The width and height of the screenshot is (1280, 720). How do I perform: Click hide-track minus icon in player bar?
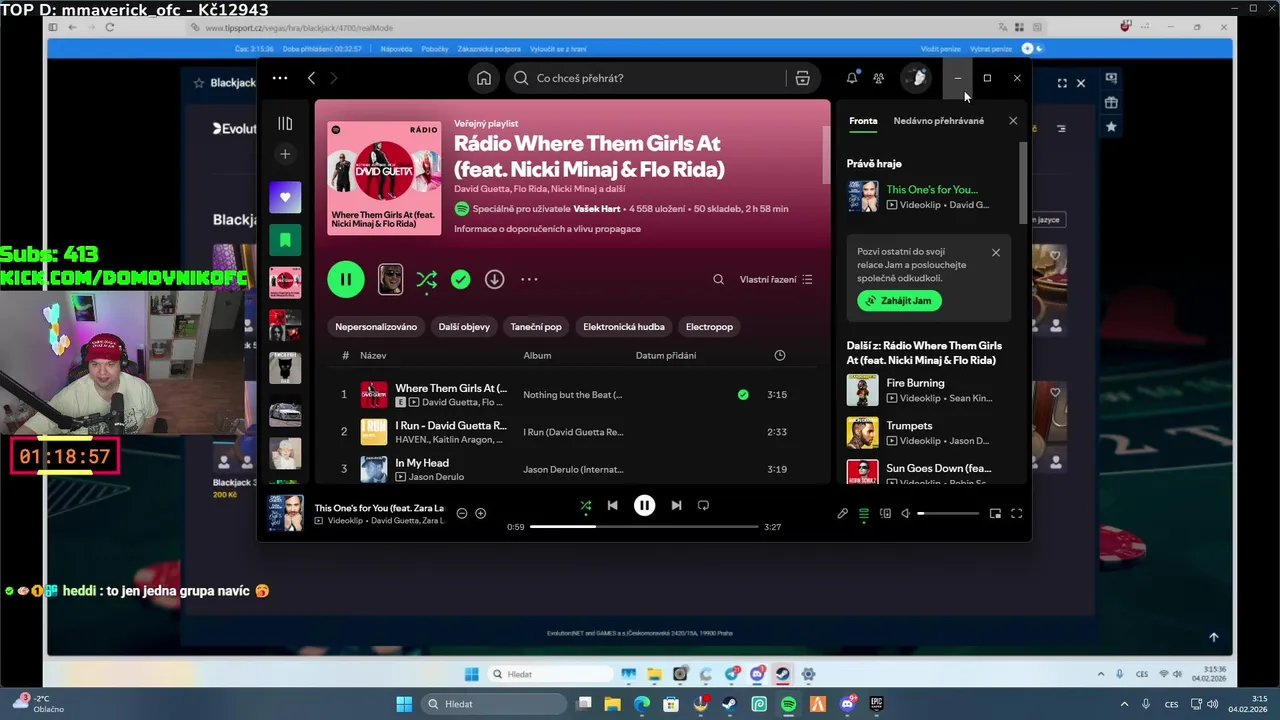(462, 514)
